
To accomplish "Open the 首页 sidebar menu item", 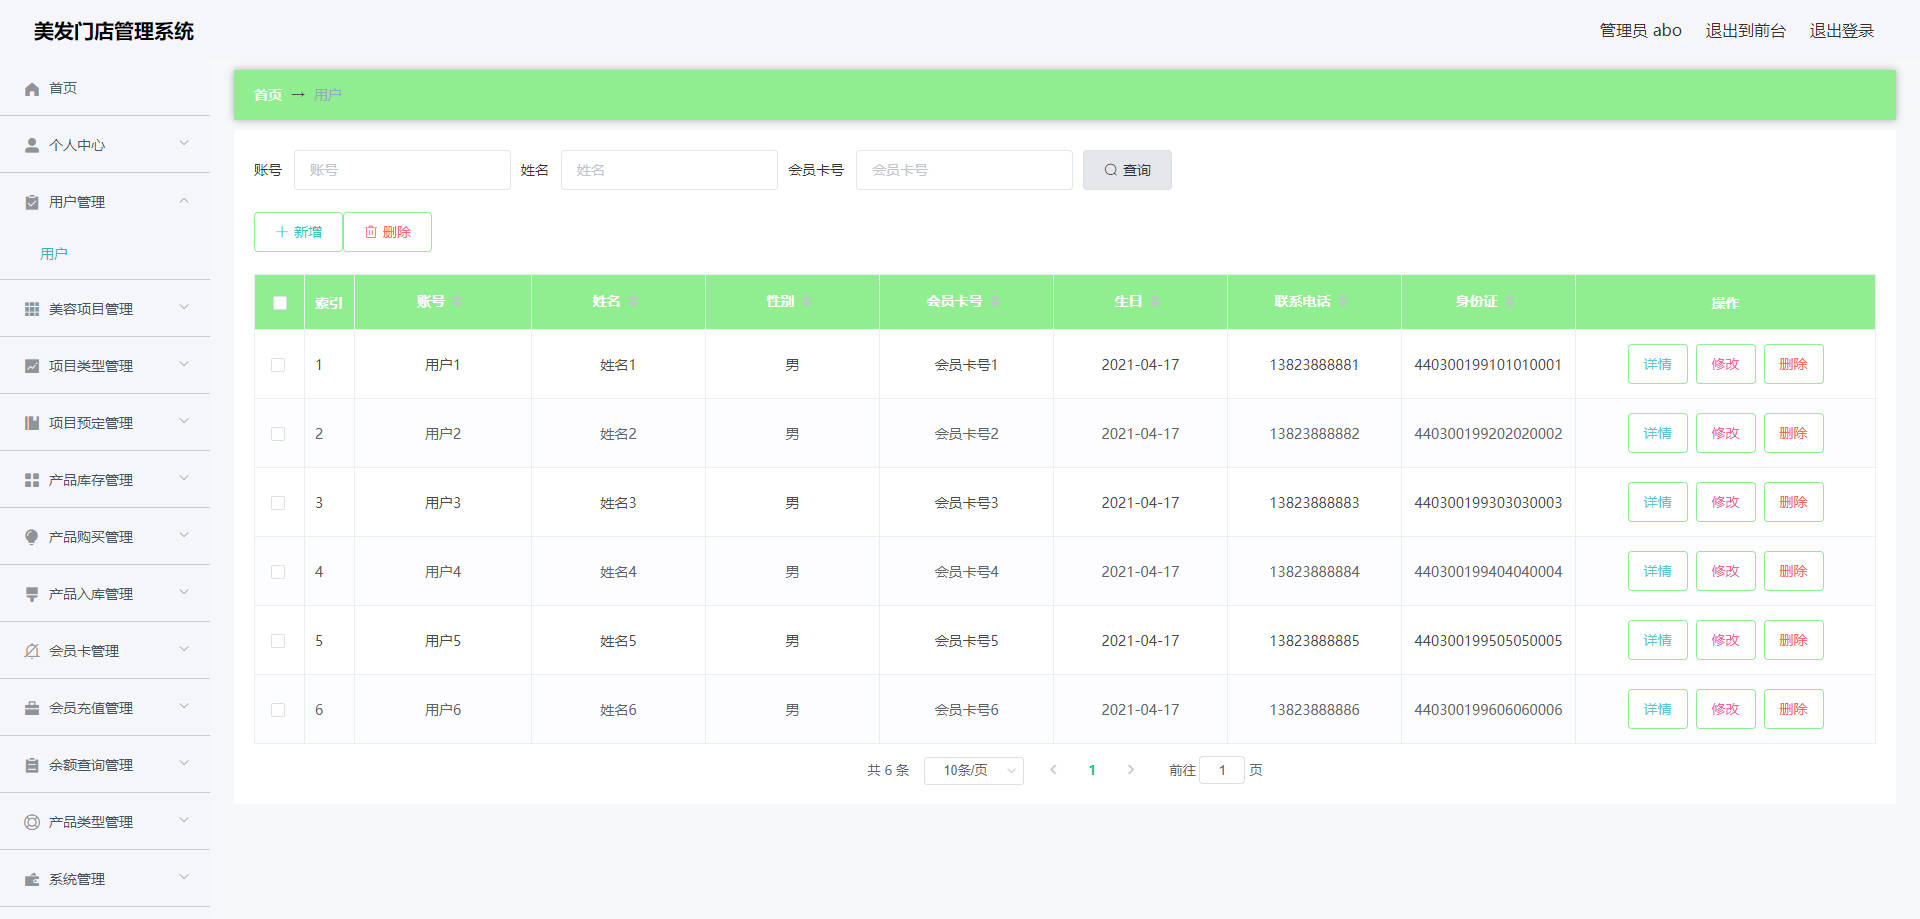I will [x=105, y=88].
